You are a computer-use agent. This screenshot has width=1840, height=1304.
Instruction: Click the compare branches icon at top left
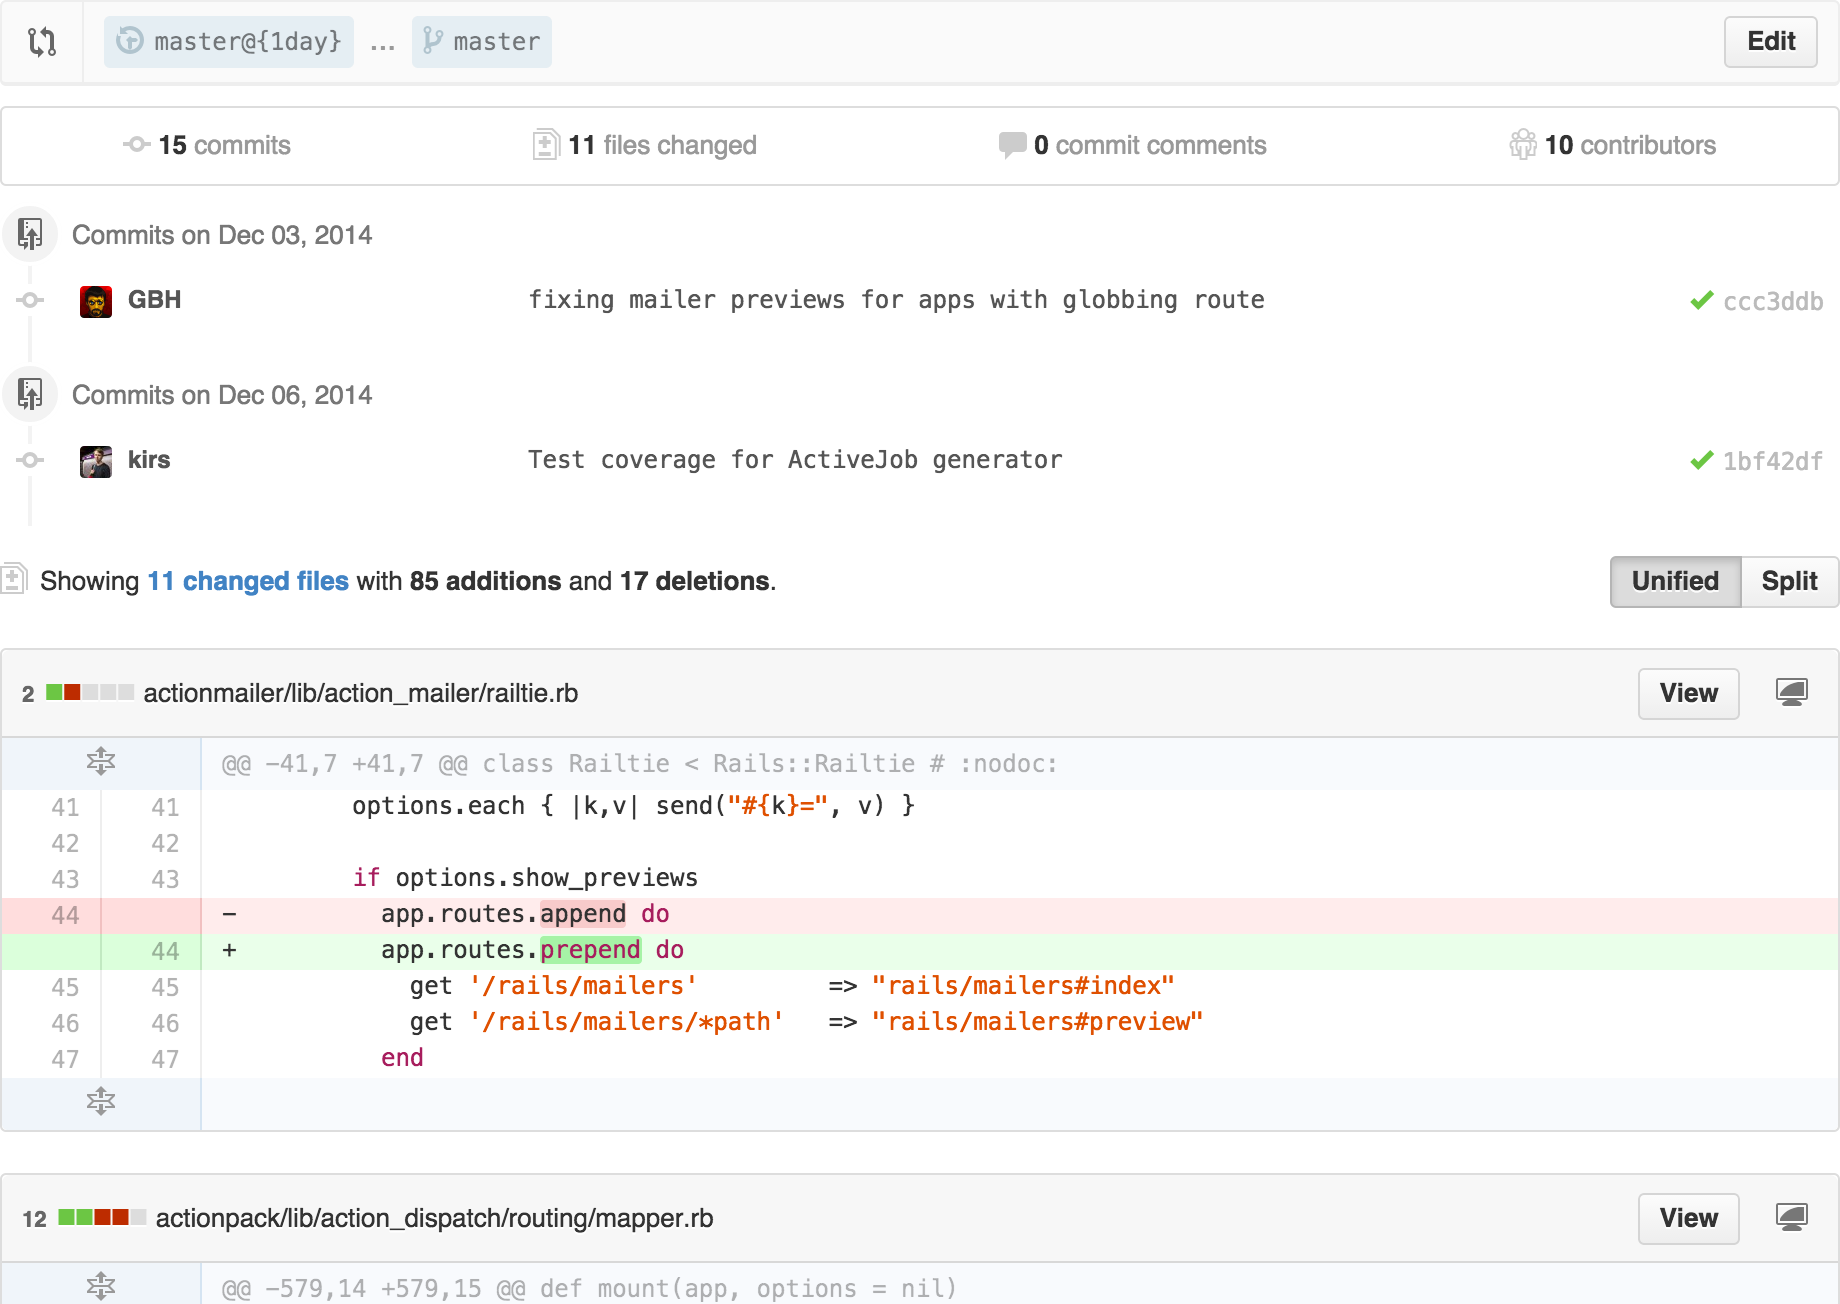[x=42, y=42]
